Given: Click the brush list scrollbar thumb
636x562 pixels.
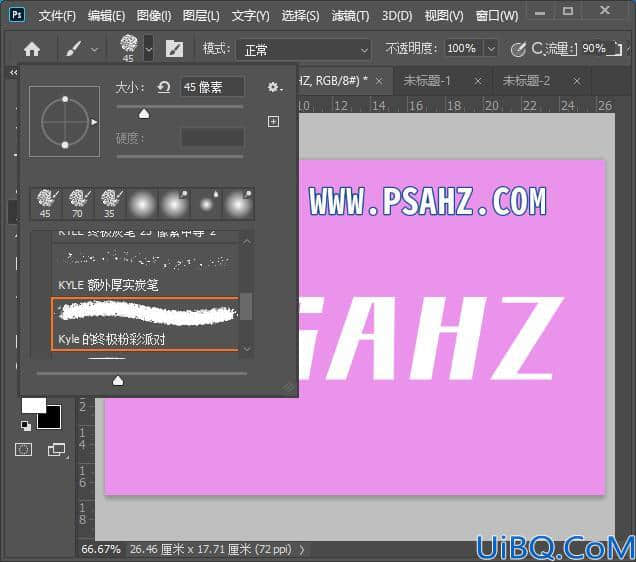Looking at the screenshot, I should [246, 306].
